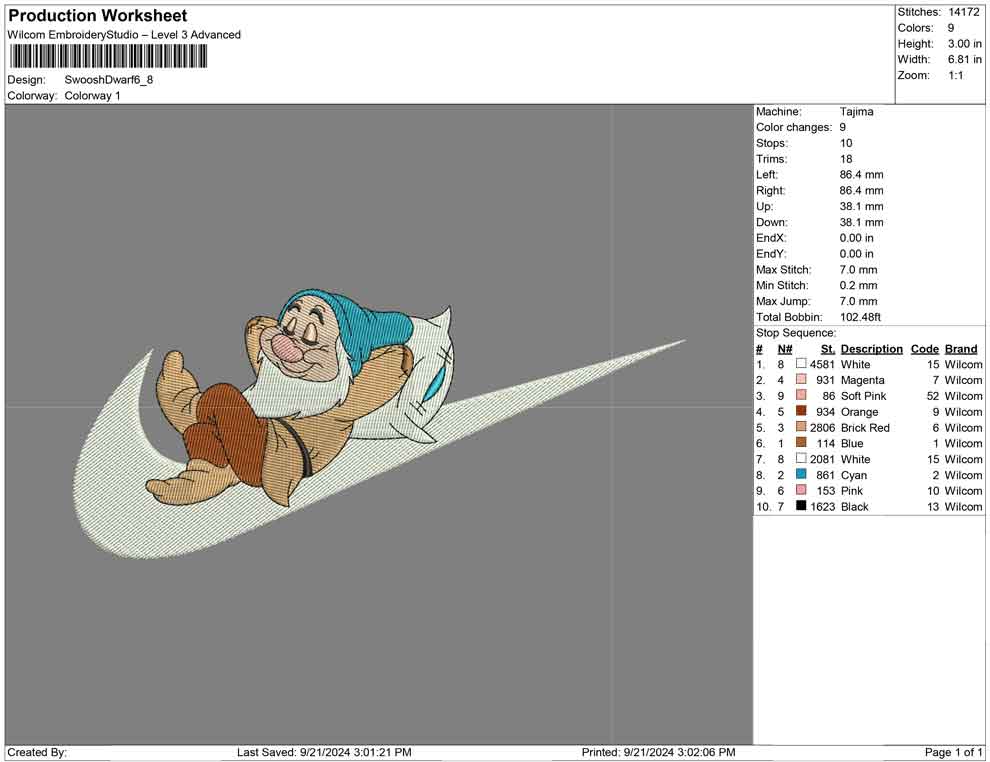The height and width of the screenshot is (762, 990).
Task: Click the Code column header
Action: (x=924, y=349)
